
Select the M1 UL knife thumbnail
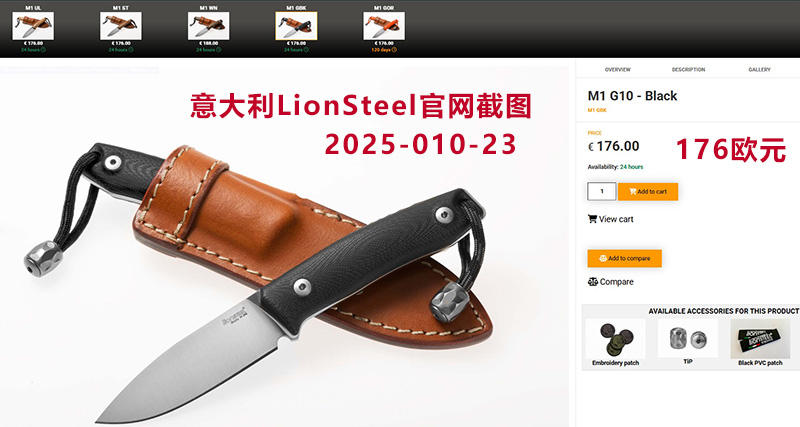[x=33, y=26]
